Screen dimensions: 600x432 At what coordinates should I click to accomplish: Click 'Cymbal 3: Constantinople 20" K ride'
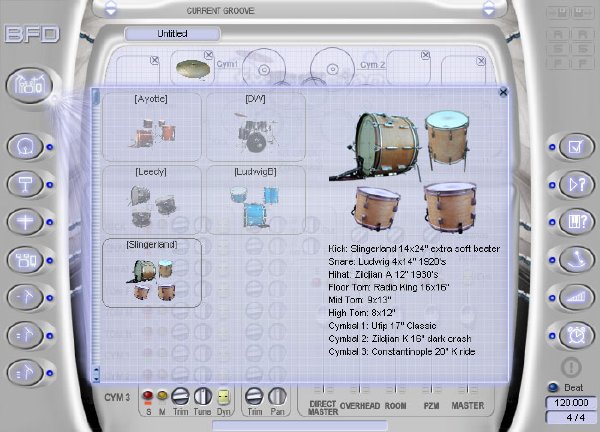click(402, 352)
